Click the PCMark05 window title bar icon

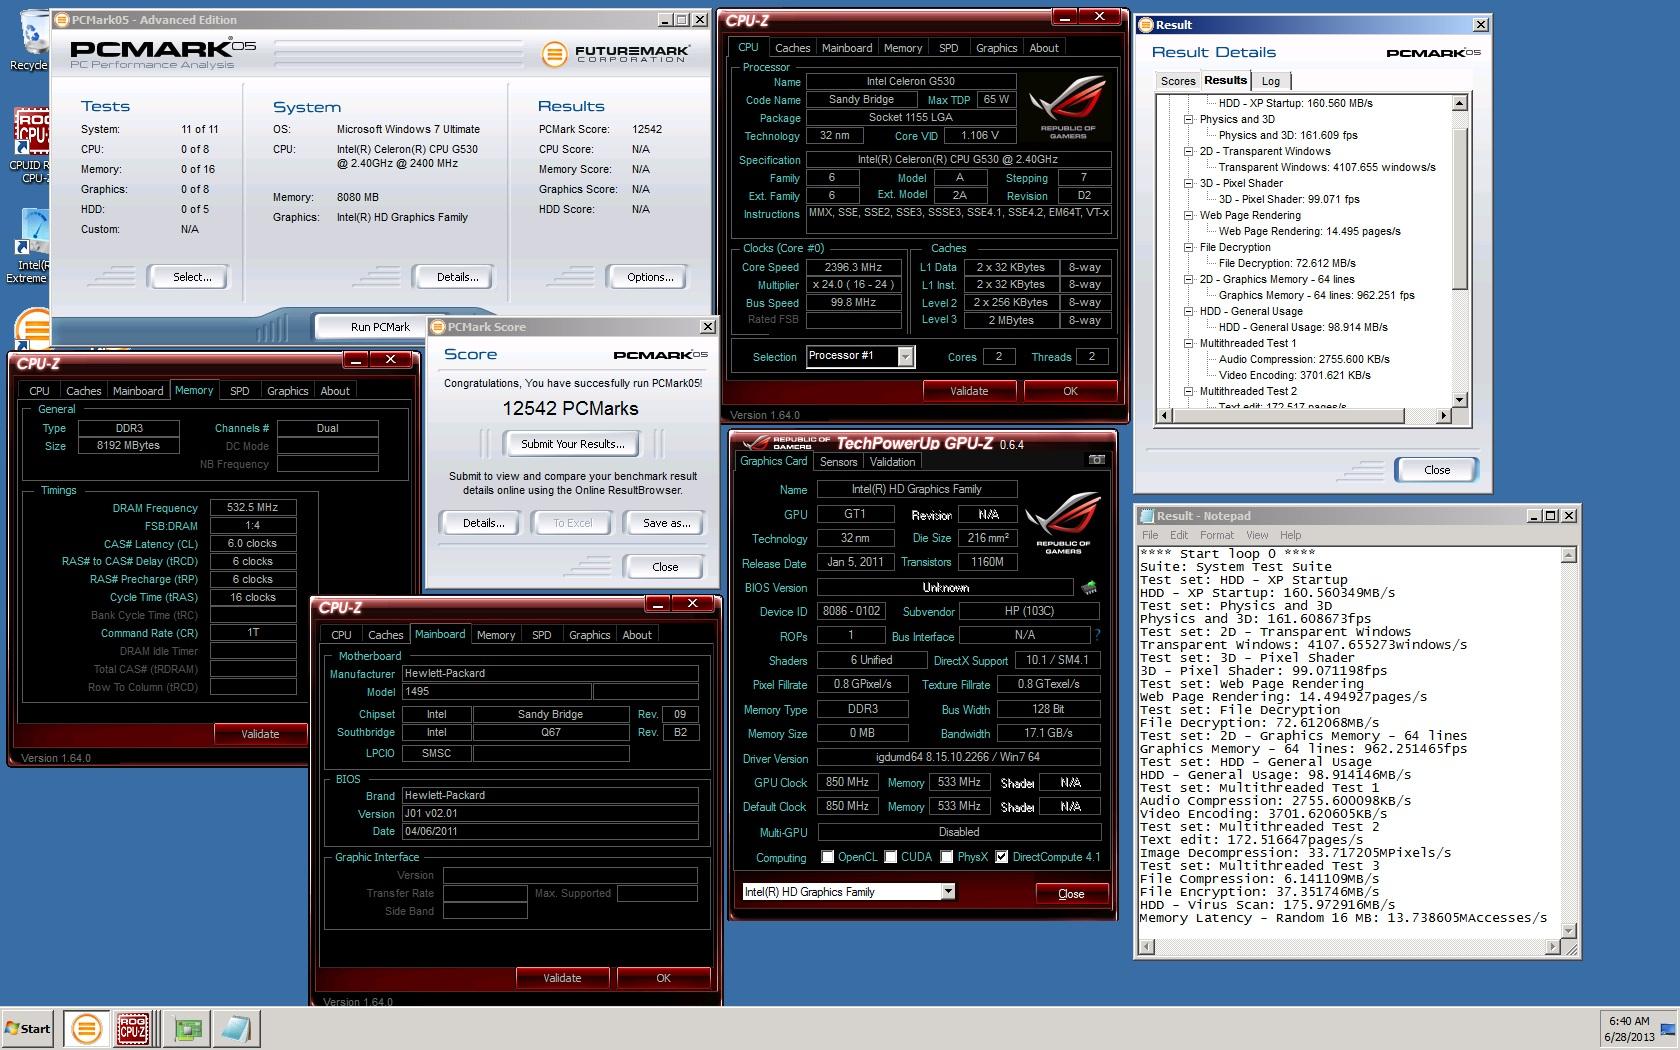click(x=62, y=20)
